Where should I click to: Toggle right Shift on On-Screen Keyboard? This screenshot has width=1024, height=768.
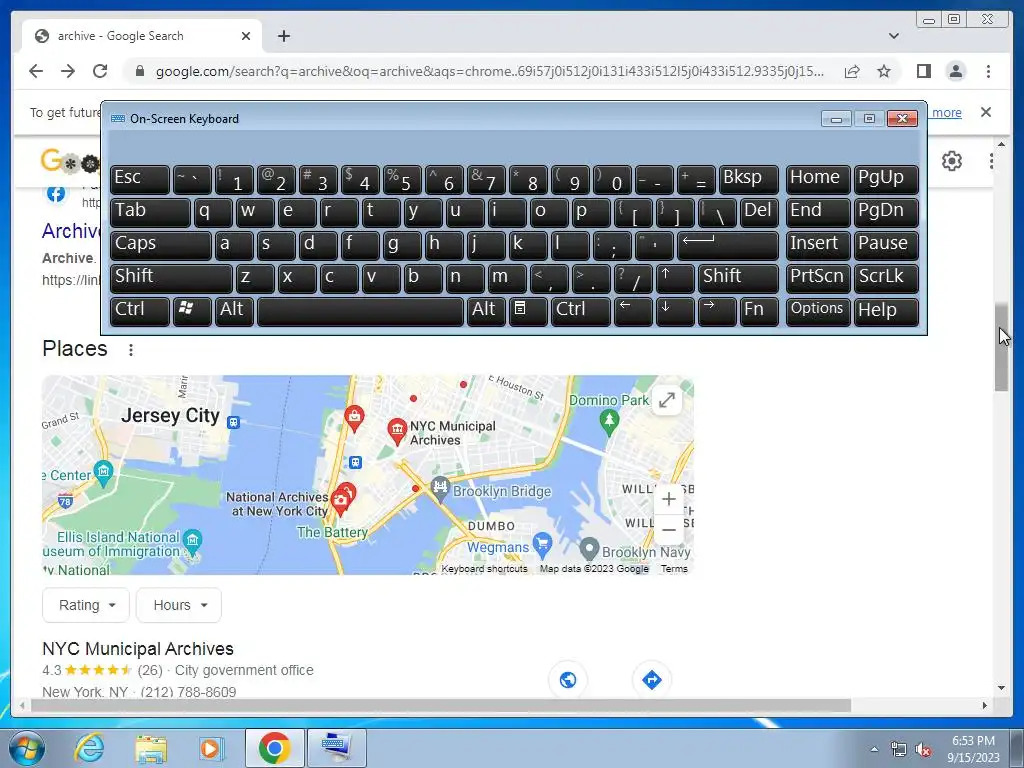click(x=738, y=278)
